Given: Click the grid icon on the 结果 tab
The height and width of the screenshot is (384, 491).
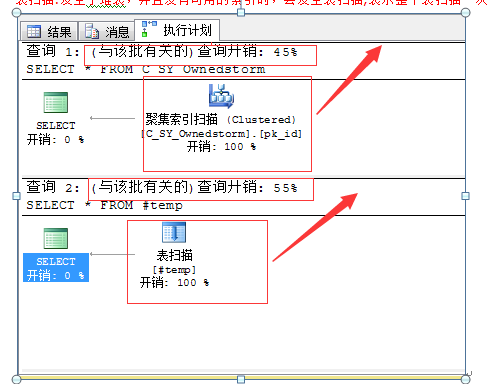Looking at the screenshot, I should (34, 32).
